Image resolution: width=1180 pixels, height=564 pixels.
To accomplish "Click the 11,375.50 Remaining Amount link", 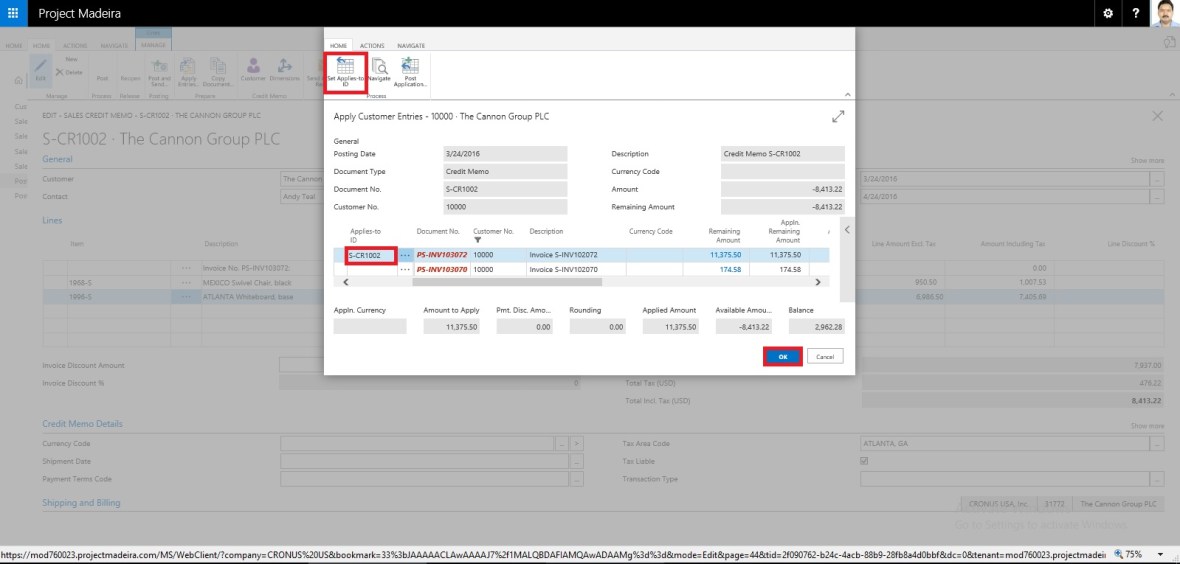I will 725,255.
